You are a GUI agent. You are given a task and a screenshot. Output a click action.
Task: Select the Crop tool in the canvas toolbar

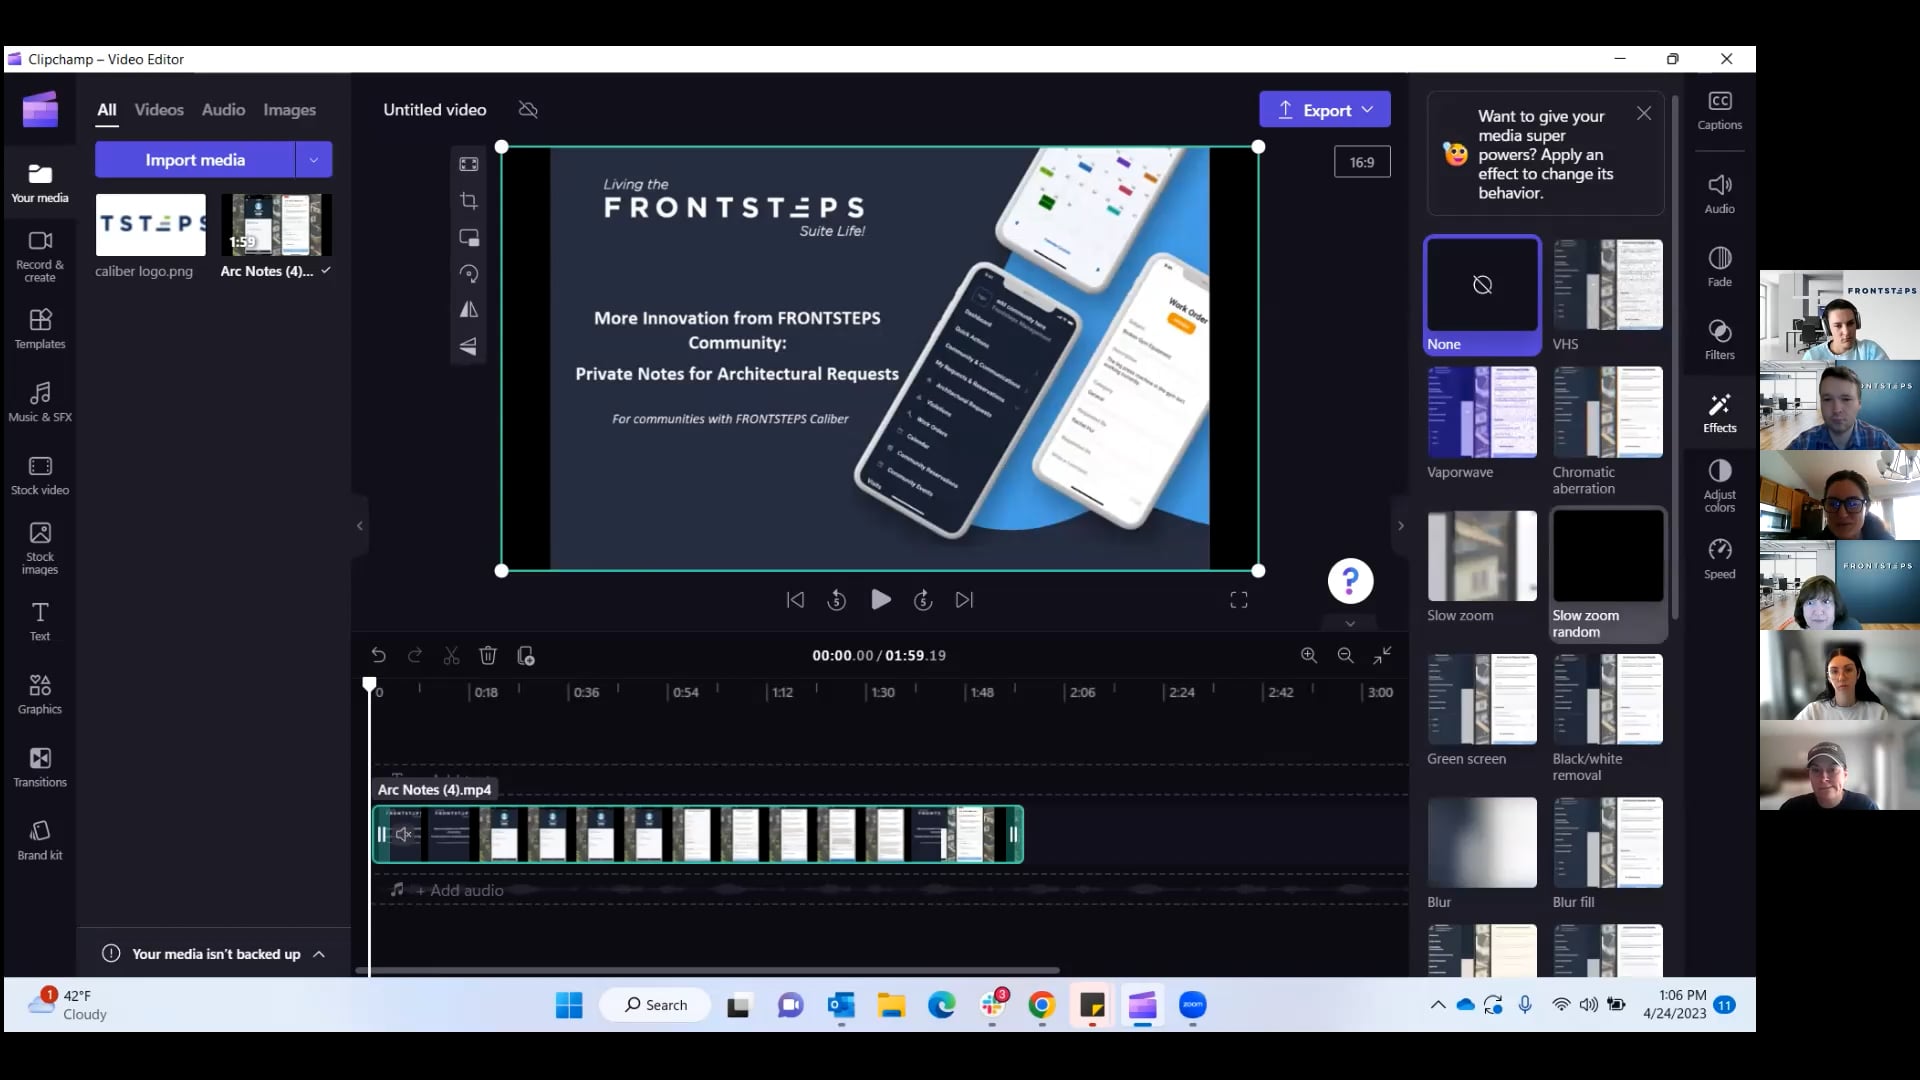tap(468, 200)
